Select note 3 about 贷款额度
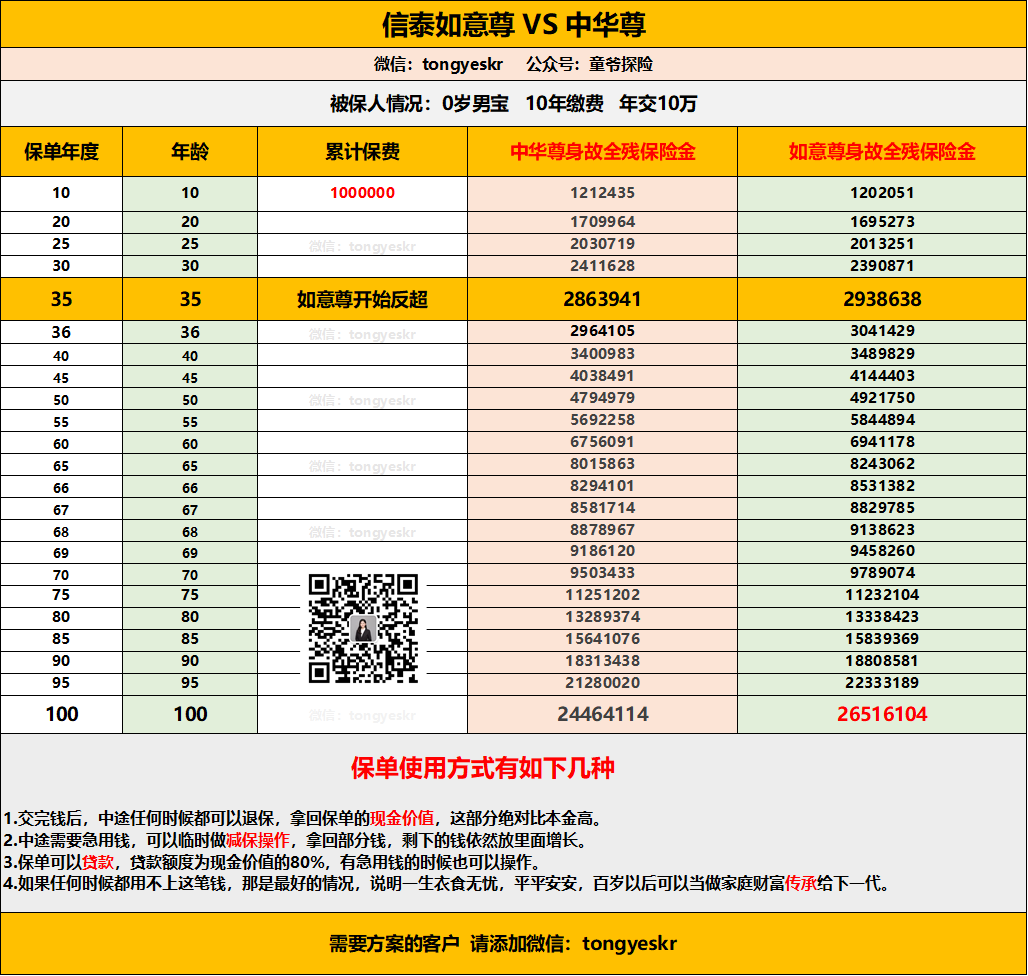1028x976 pixels. coord(272,862)
